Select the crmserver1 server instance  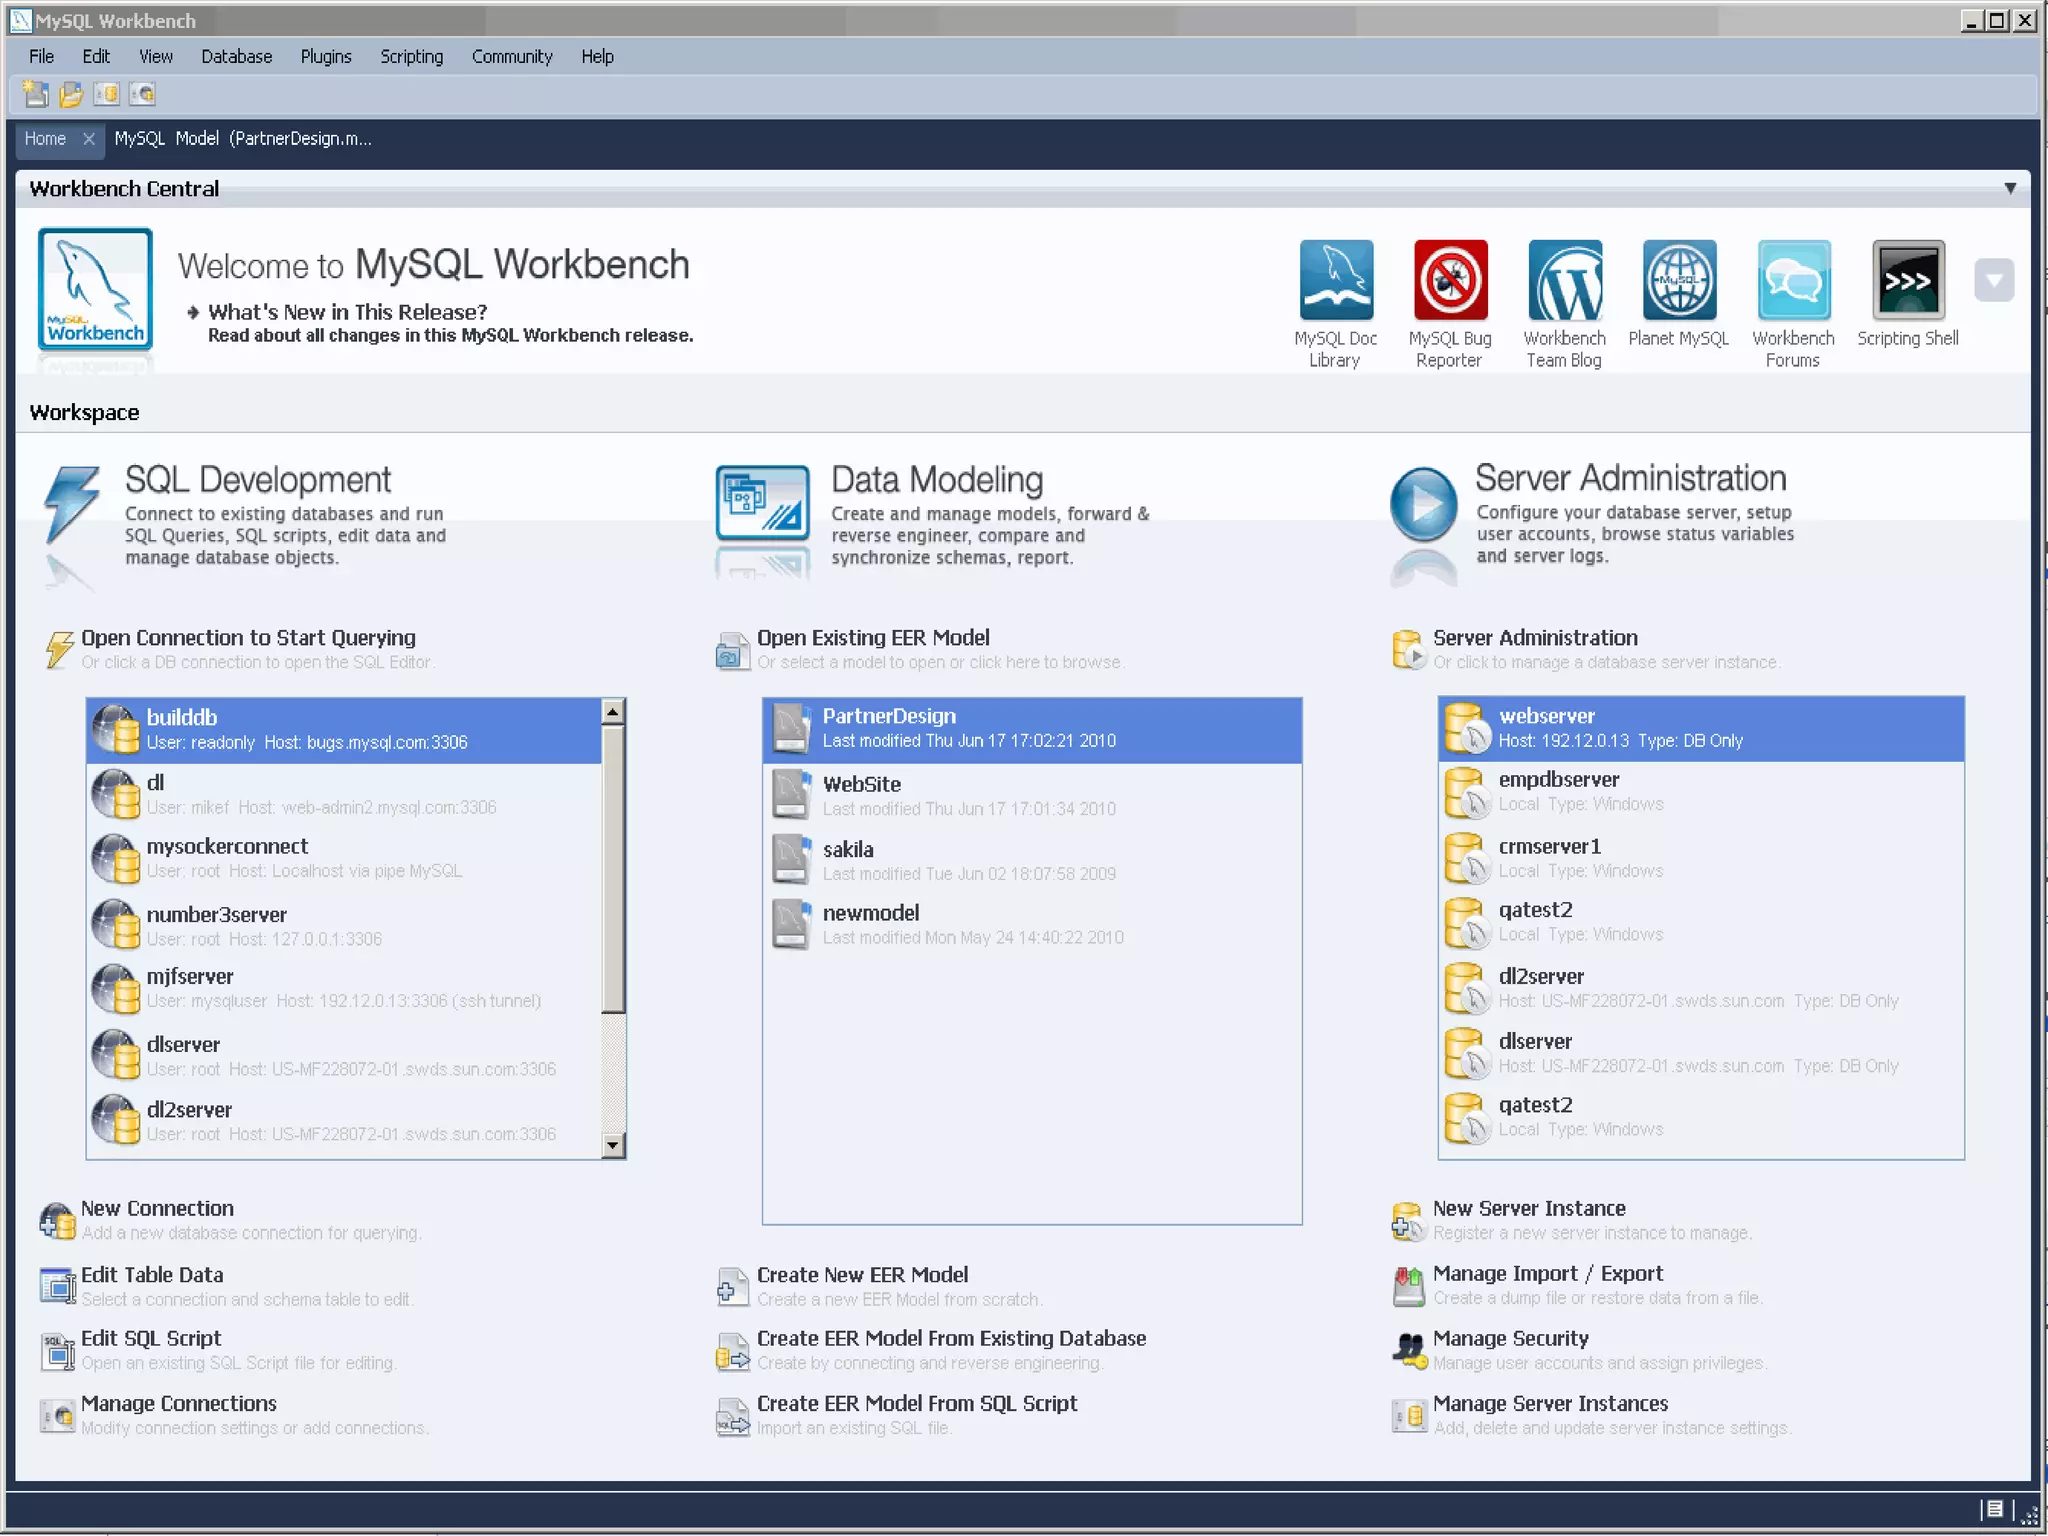click(1549, 846)
